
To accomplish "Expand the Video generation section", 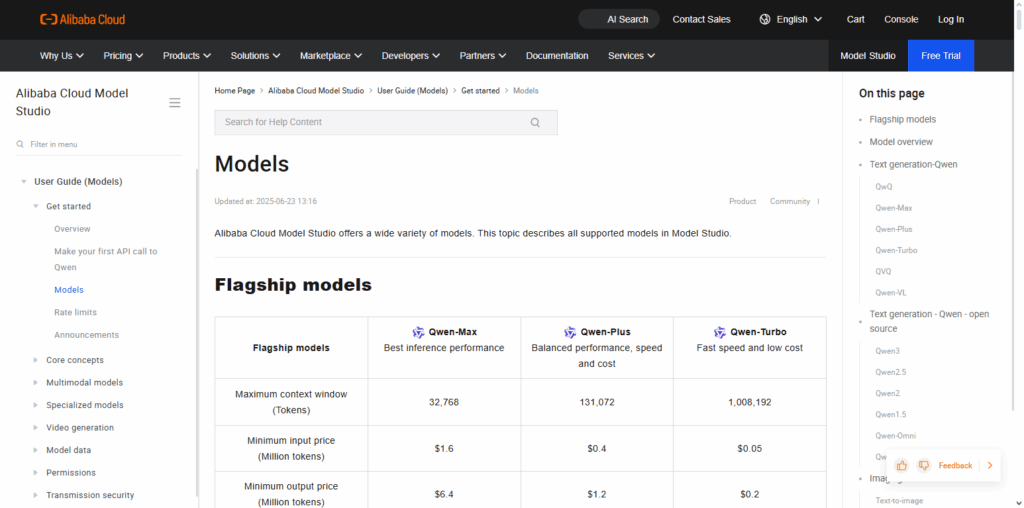I will coord(36,428).
